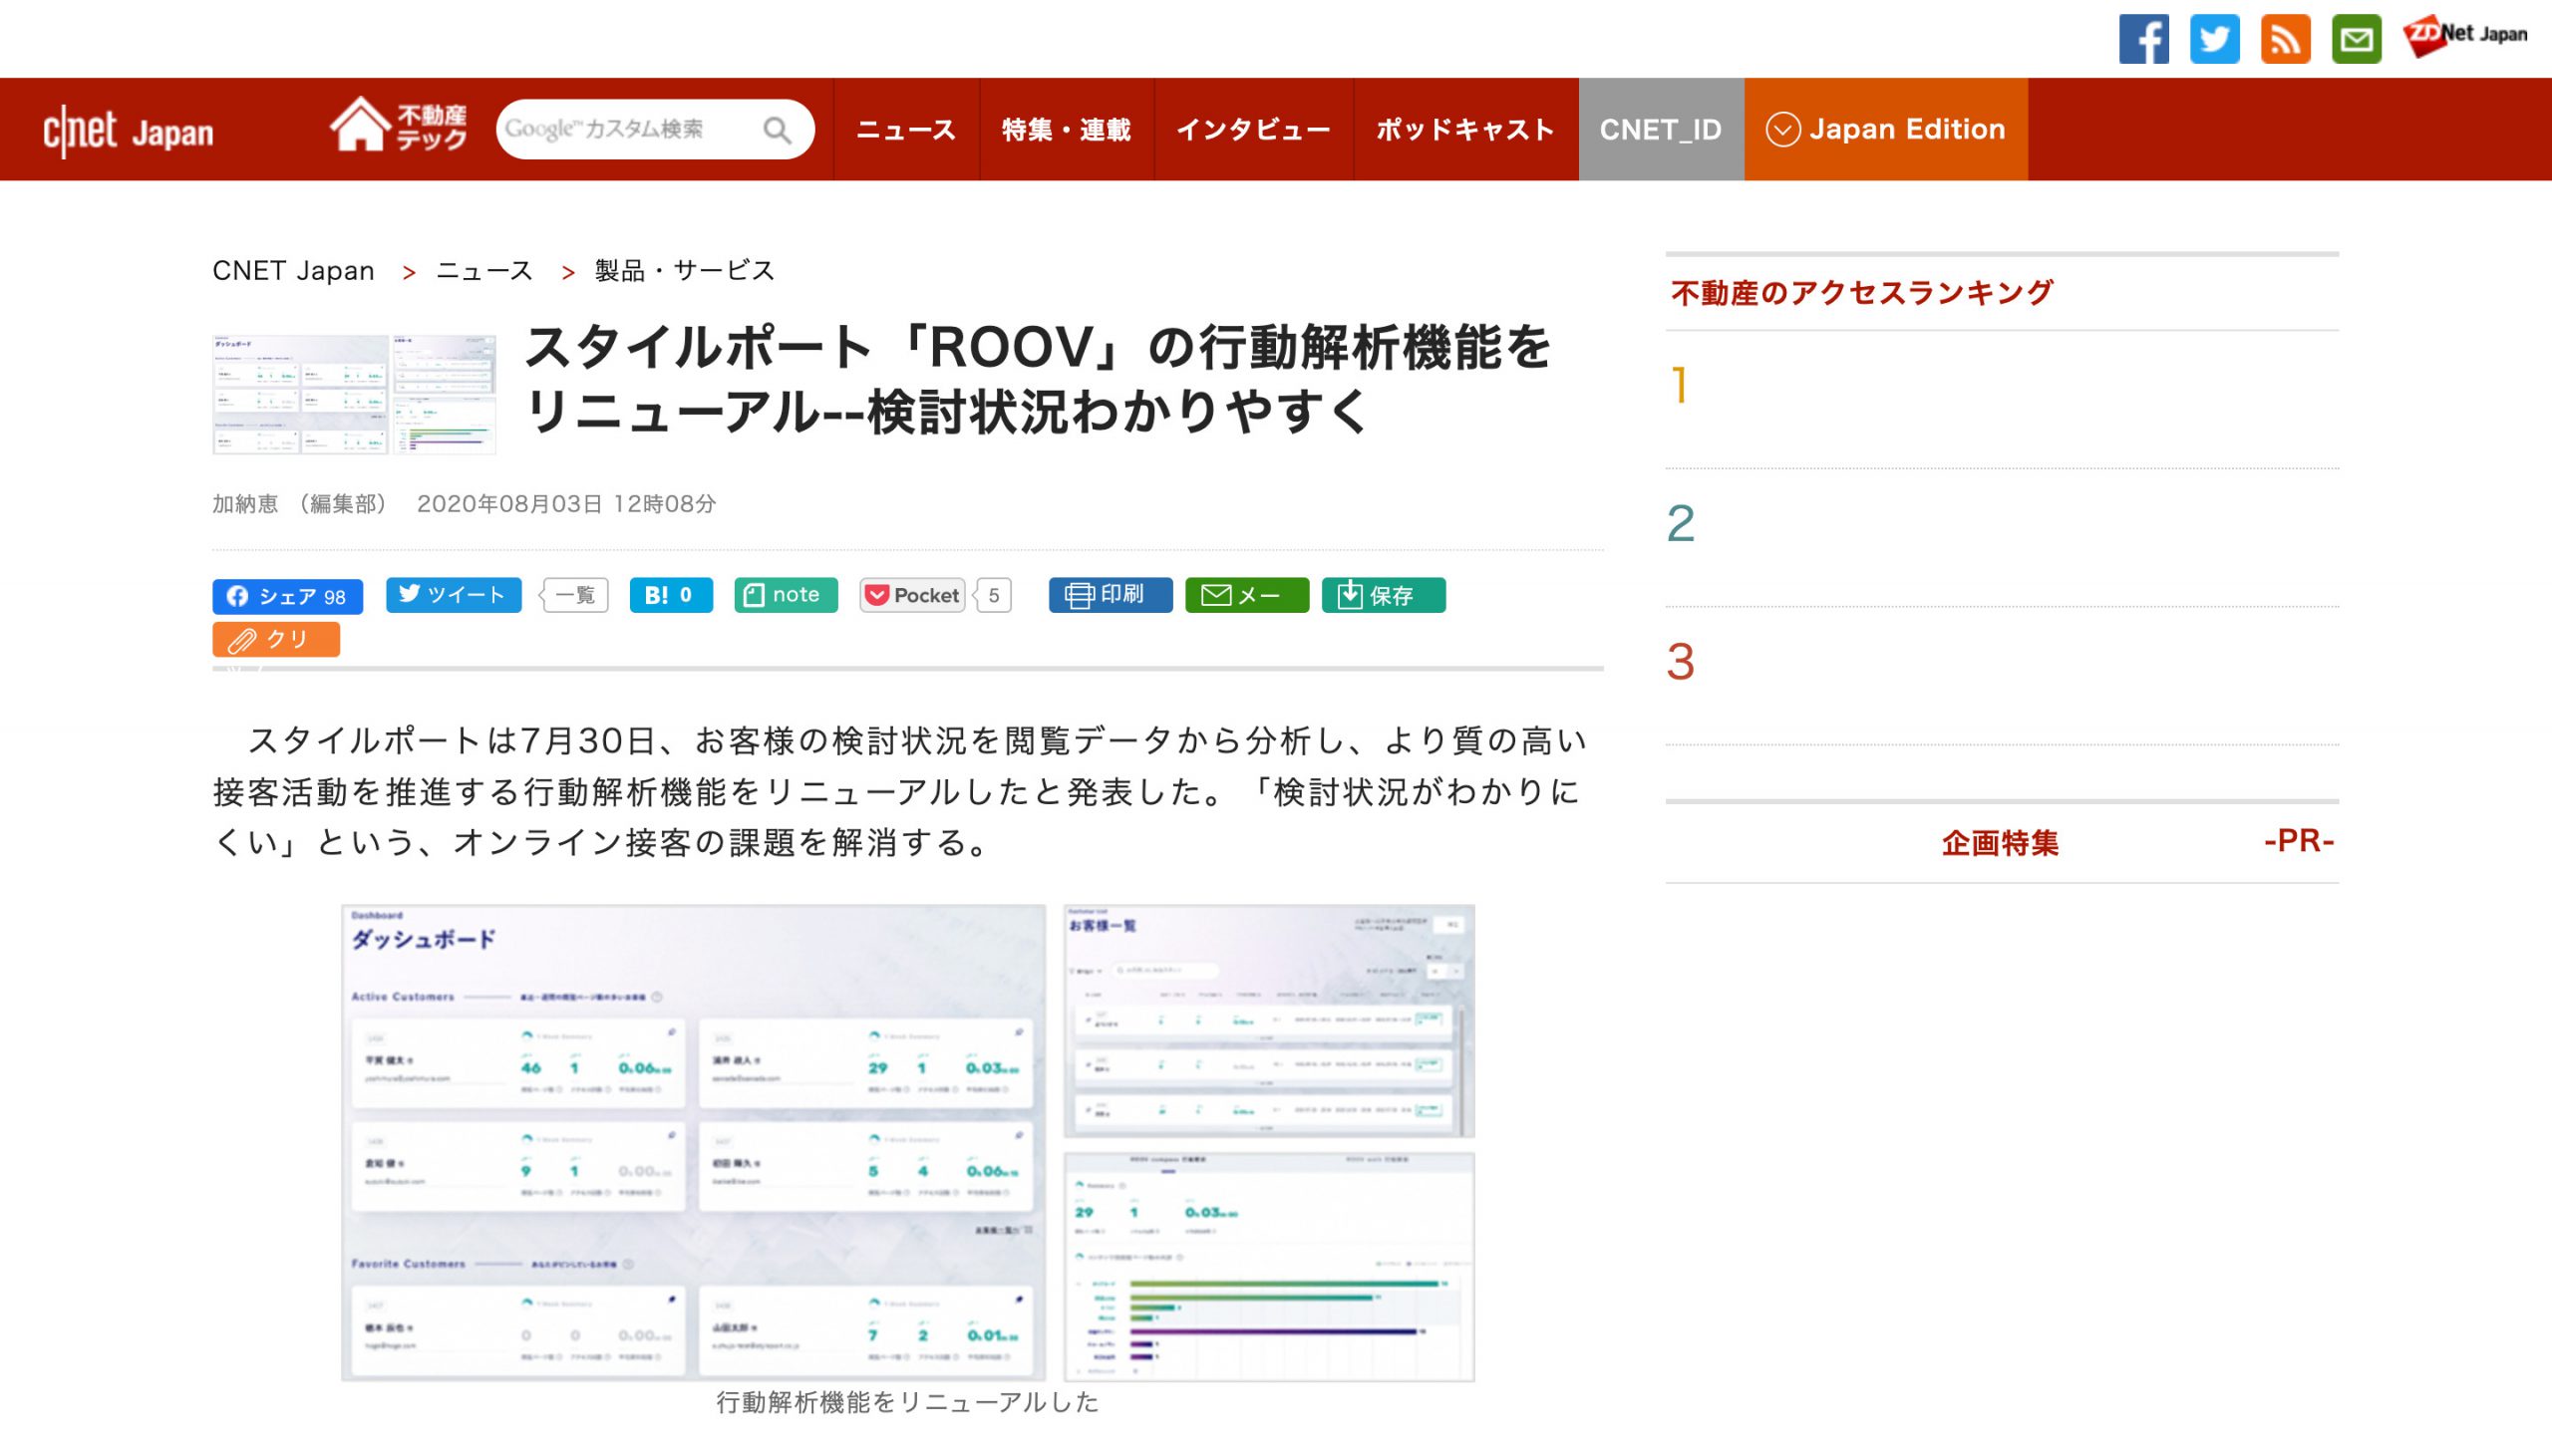This screenshot has width=2552, height=1456.
Task: Click the 製品・サービス breadcrumb link
Action: point(684,271)
